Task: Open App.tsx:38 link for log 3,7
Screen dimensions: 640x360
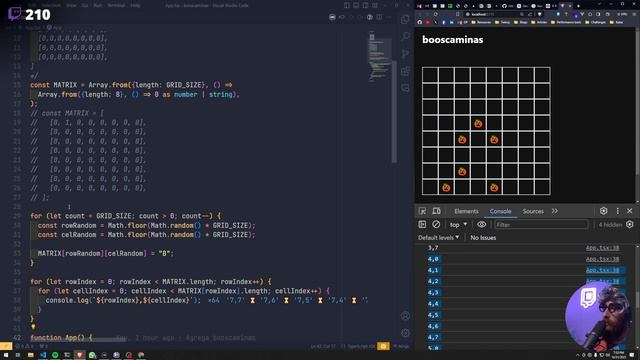Action: (x=602, y=248)
